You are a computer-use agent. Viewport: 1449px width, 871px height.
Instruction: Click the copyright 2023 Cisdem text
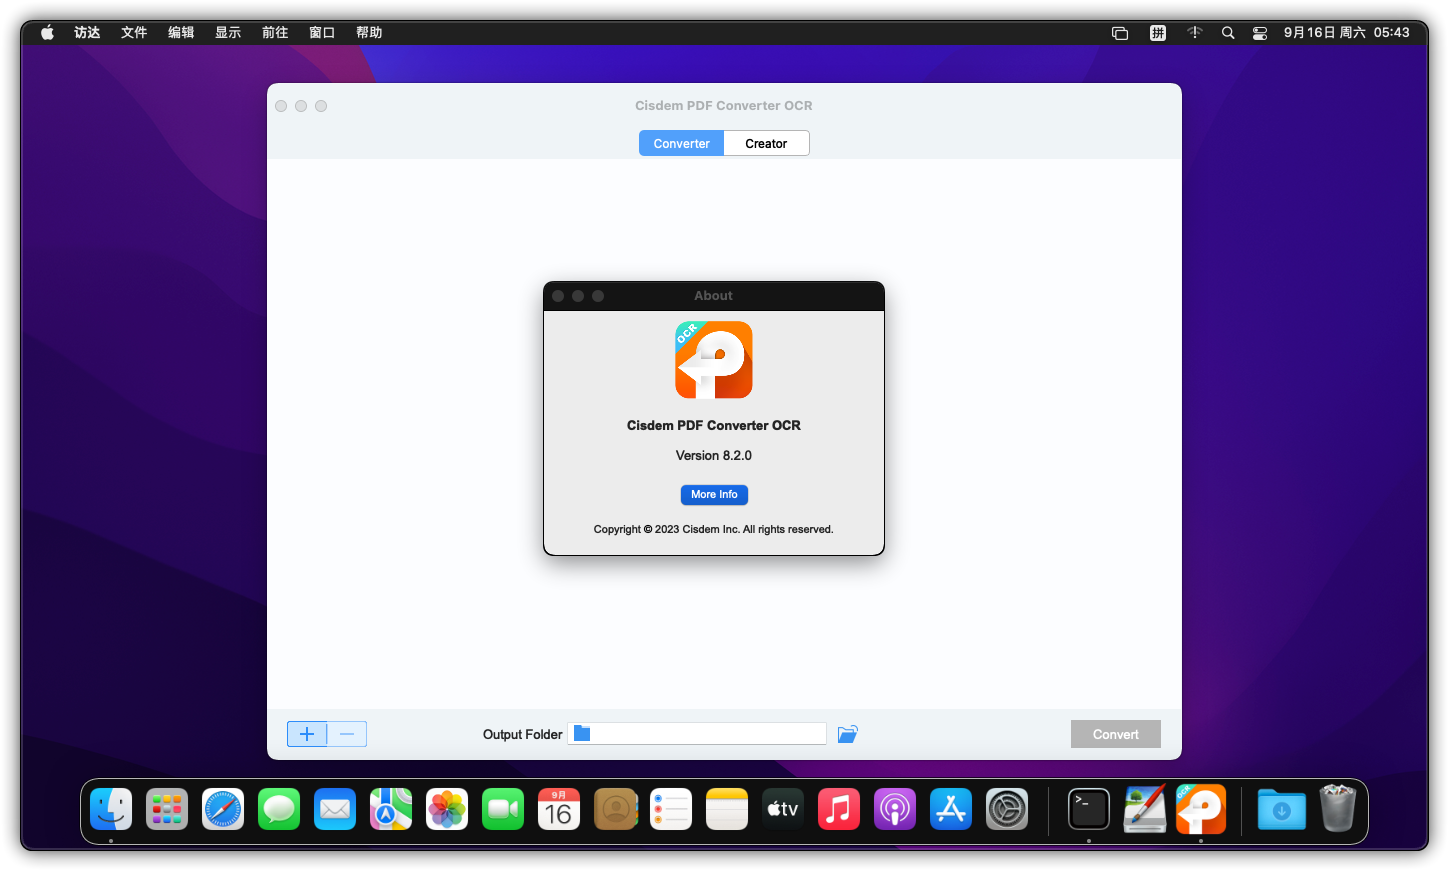coord(714,529)
